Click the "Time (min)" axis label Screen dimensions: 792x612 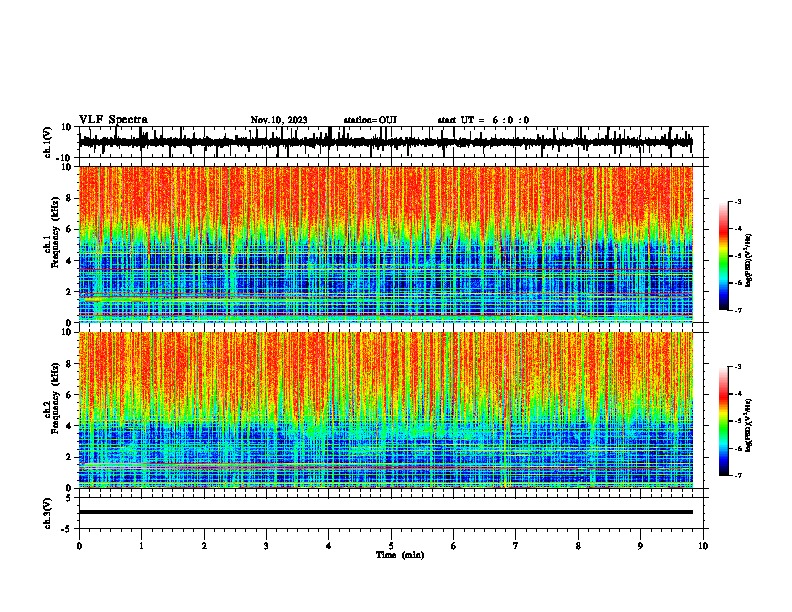coord(400,555)
